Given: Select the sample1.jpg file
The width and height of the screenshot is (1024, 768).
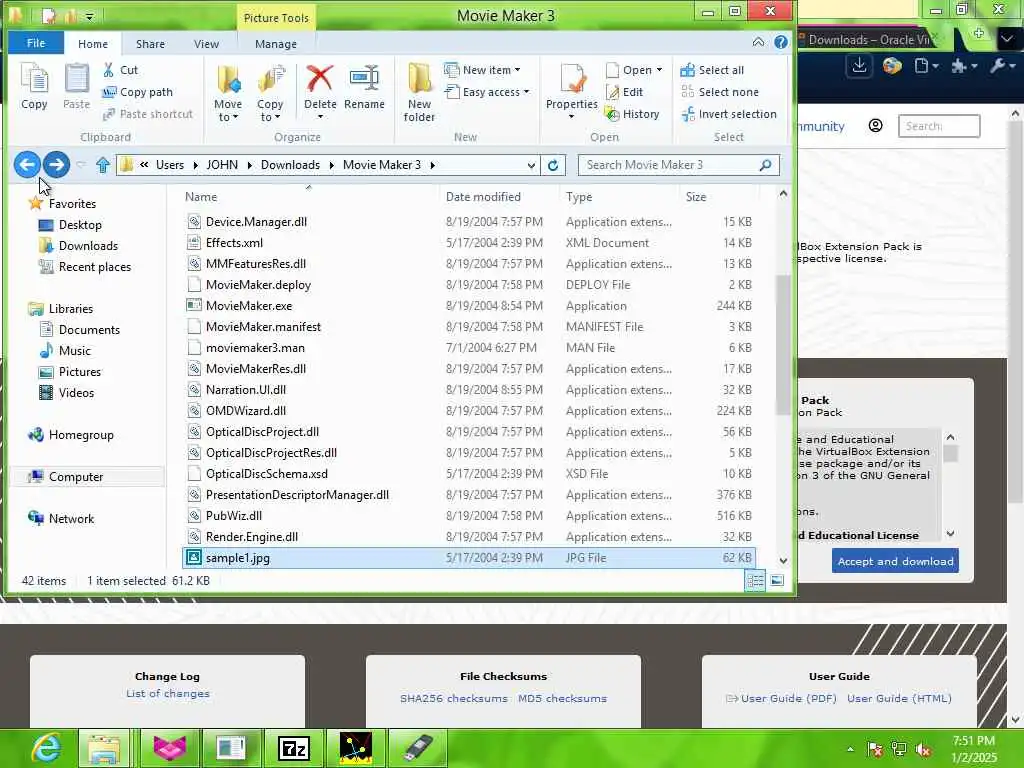Looking at the screenshot, I should coord(468,558).
